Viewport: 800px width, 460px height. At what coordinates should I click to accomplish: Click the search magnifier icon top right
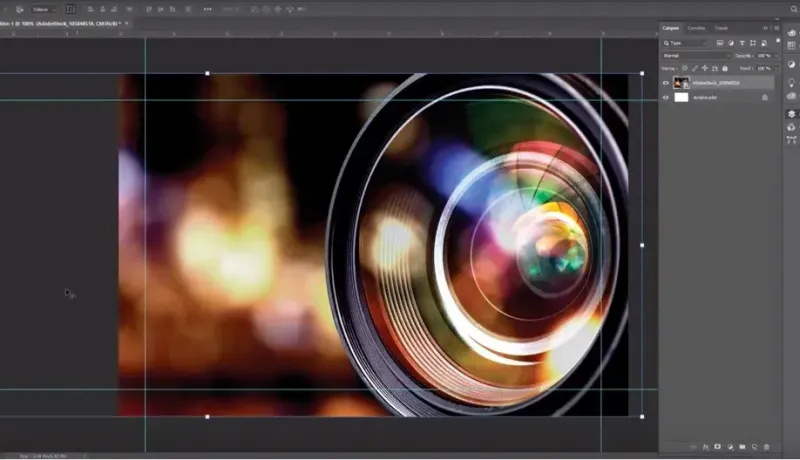pyautogui.click(x=794, y=9)
